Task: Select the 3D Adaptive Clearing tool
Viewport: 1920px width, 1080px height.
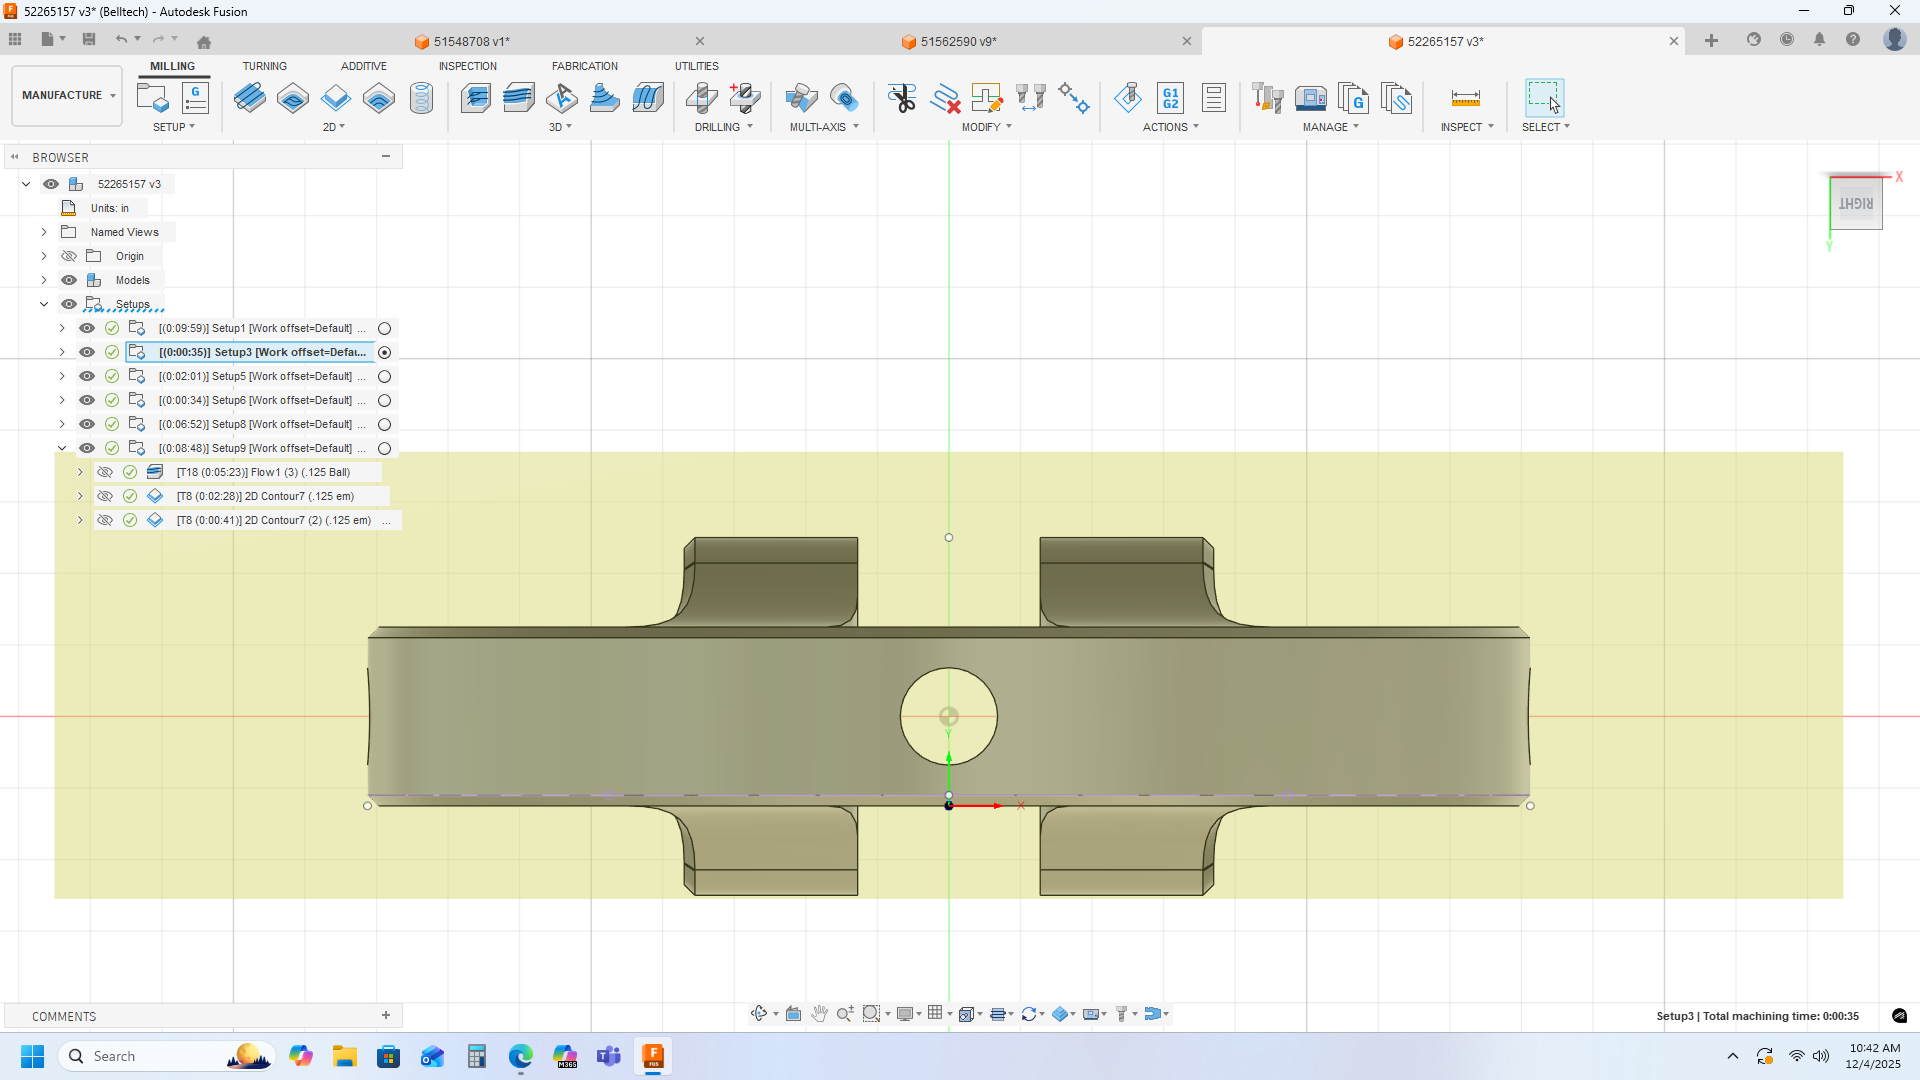Action: [x=476, y=98]
